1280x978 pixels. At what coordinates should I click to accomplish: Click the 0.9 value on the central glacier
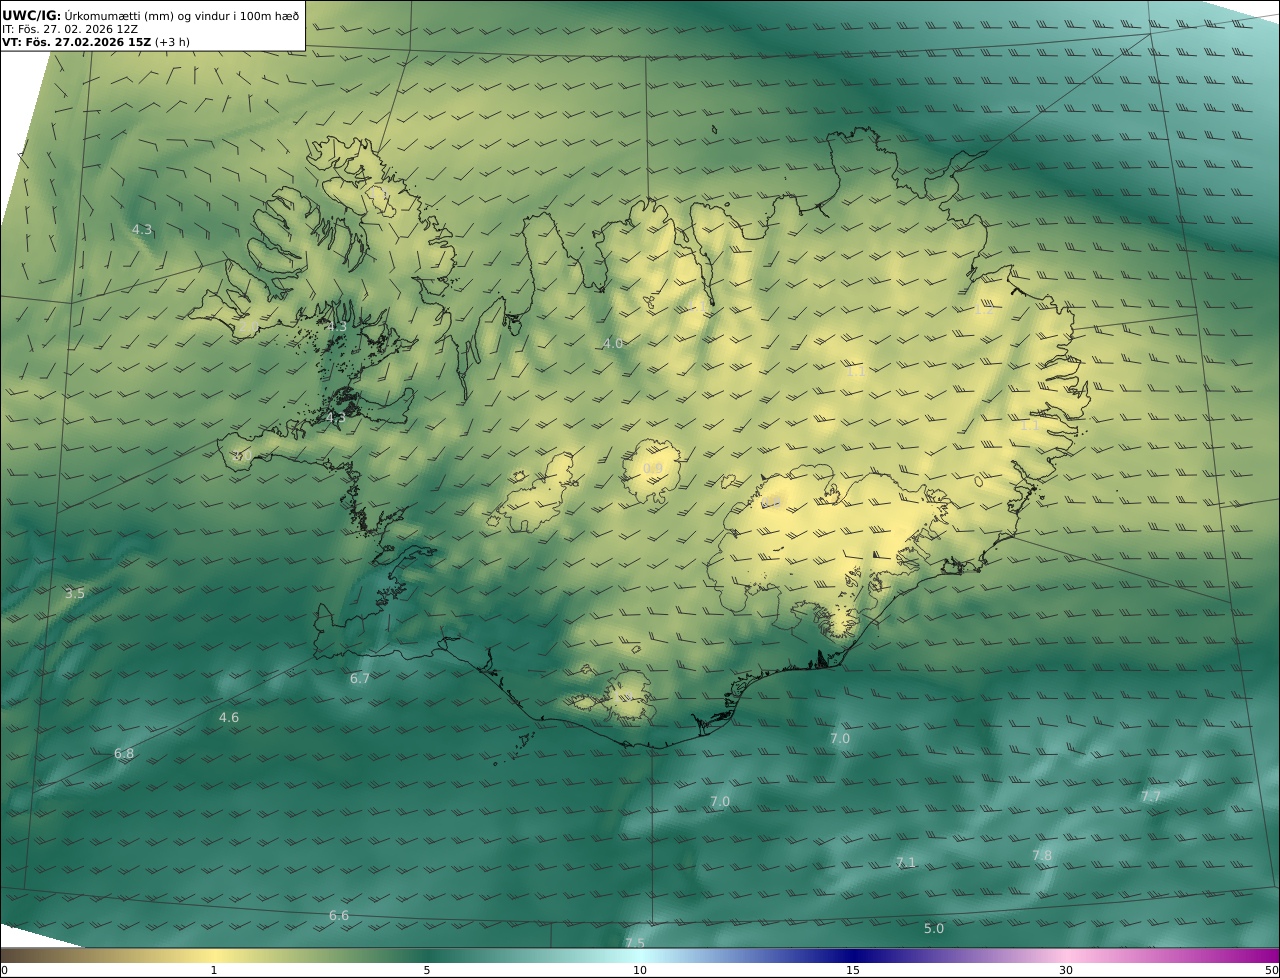pos(652,468)
